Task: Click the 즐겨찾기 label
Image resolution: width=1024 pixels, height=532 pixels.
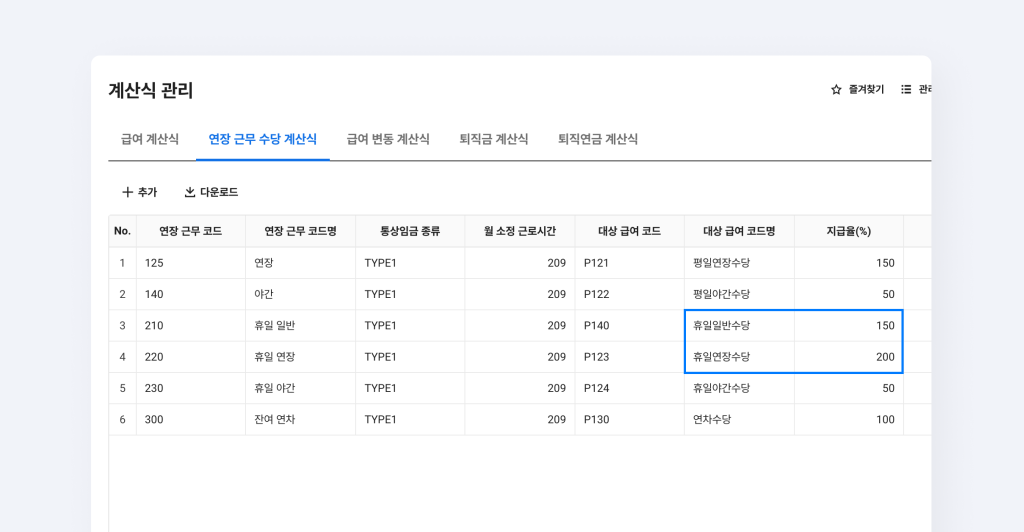Action: tap(866, 89)
